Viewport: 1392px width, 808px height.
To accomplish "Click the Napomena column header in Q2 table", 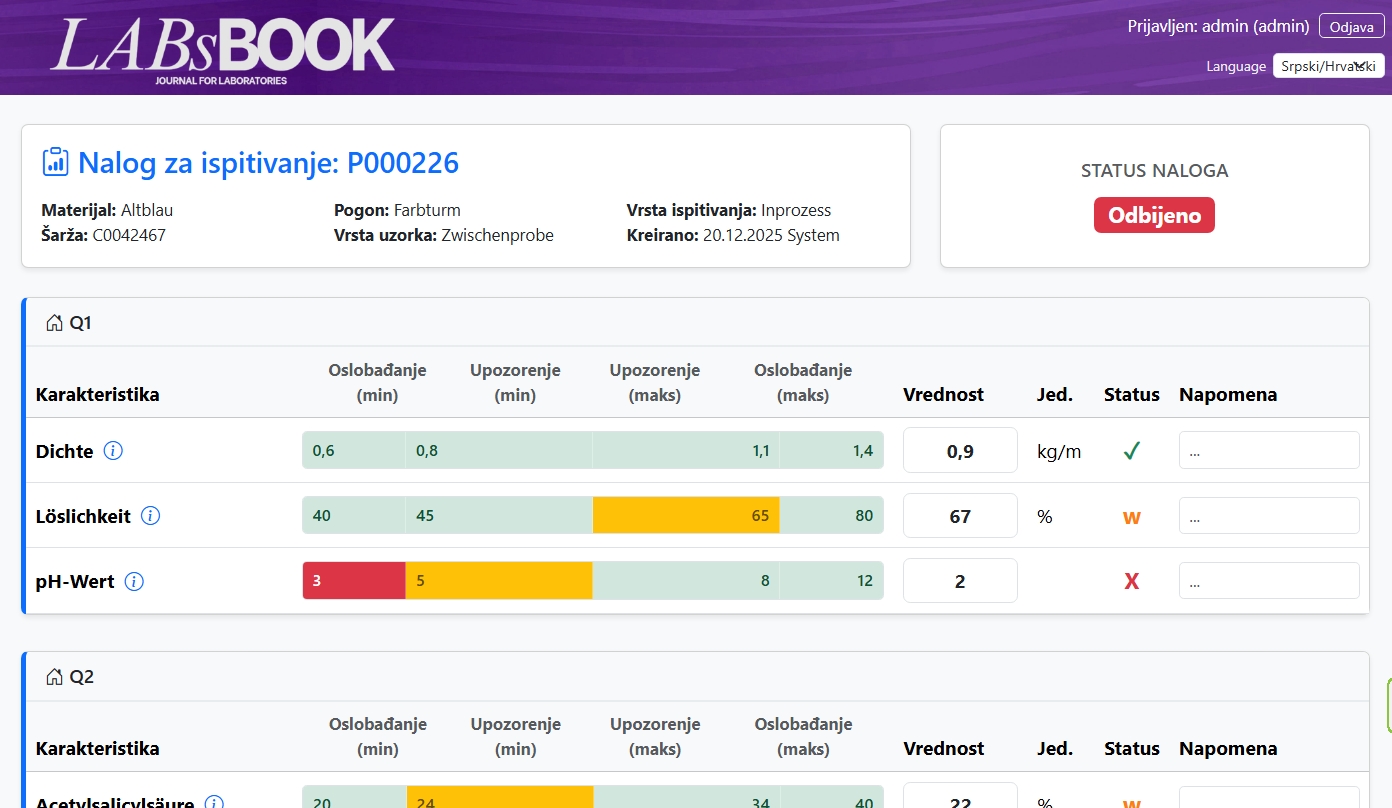I will tap(1228, 748).
